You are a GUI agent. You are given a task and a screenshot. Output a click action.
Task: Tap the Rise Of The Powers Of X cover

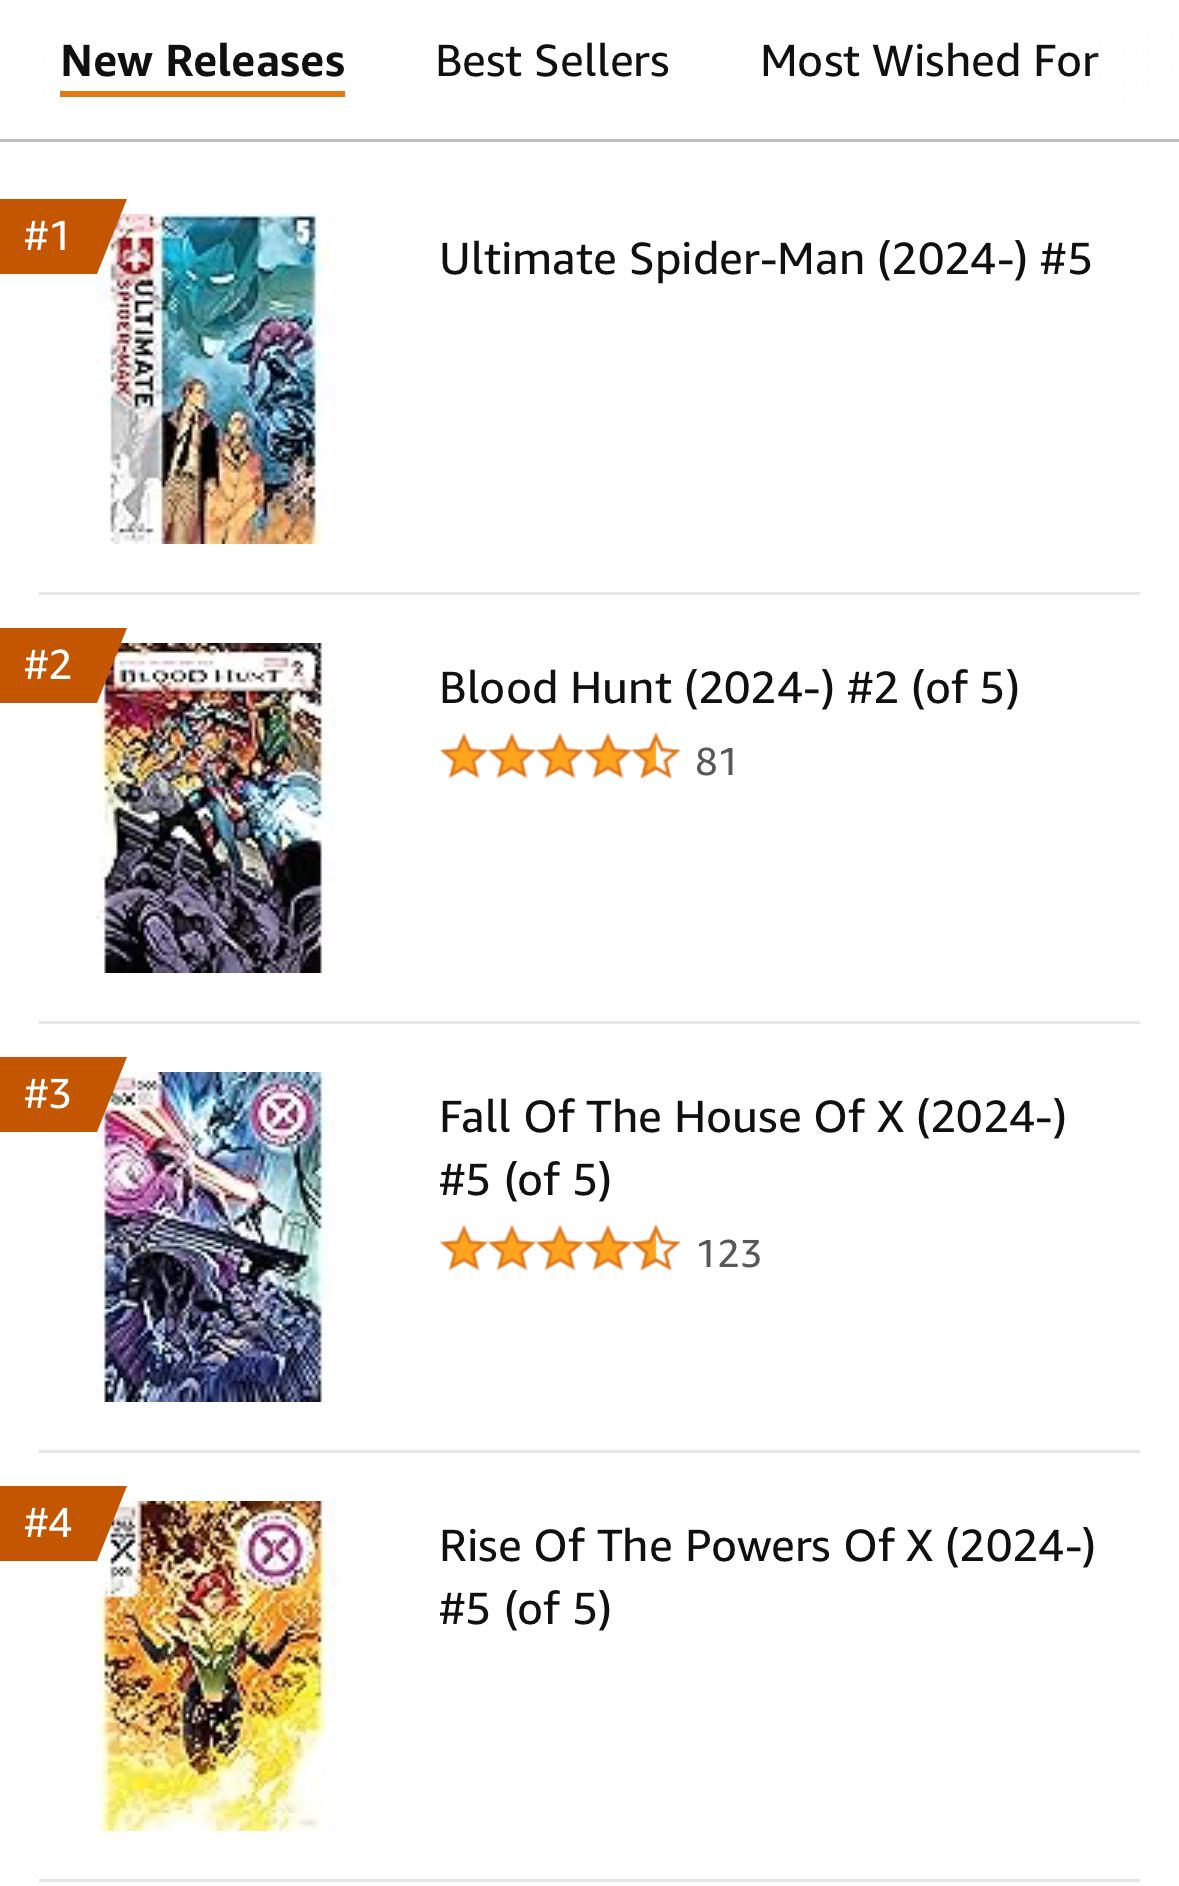point(213,1665)
